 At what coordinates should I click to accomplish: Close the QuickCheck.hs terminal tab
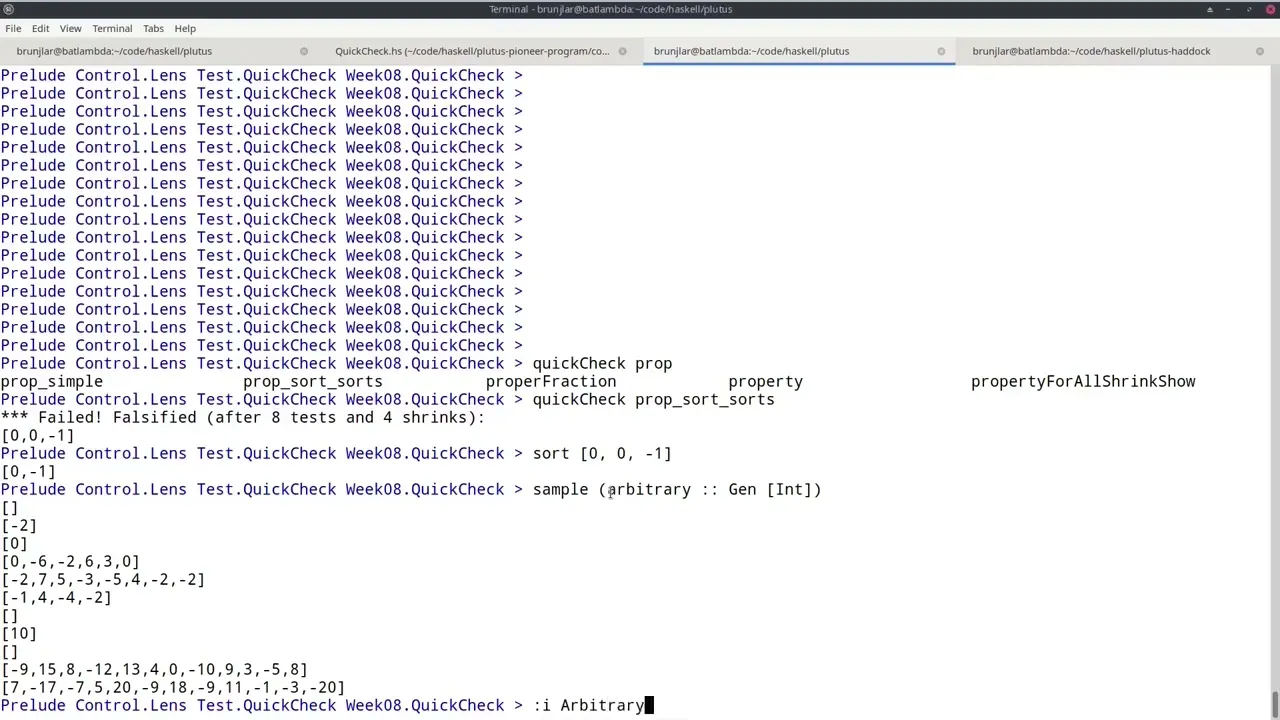point(622,51)
